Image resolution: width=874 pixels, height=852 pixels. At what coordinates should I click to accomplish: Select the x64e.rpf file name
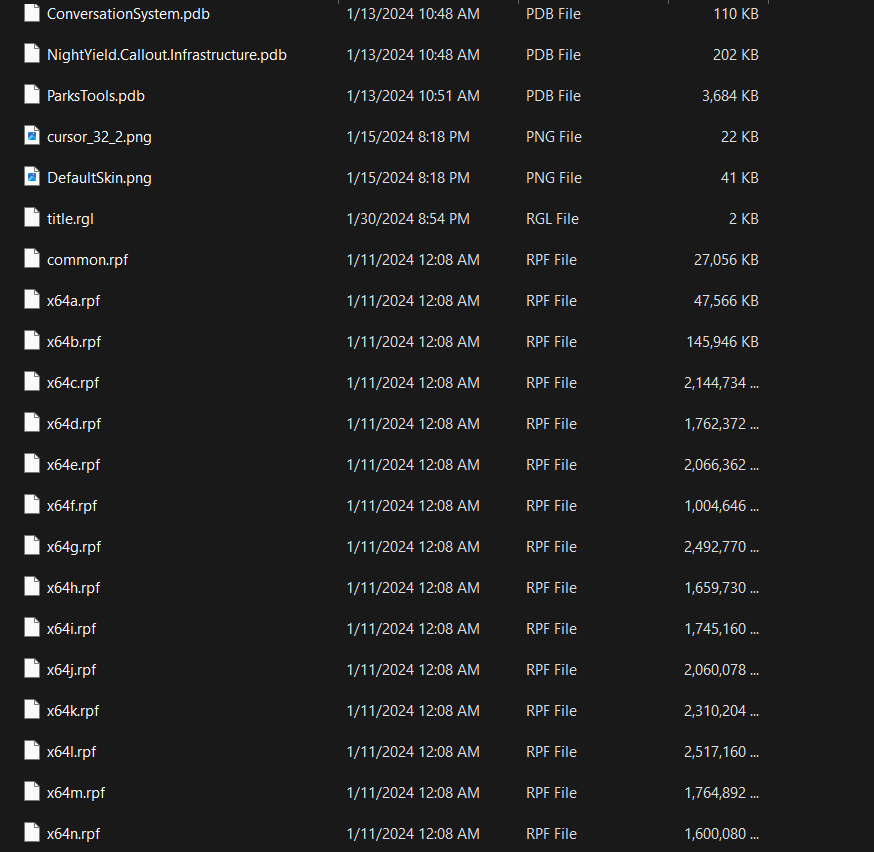(74, 465)
